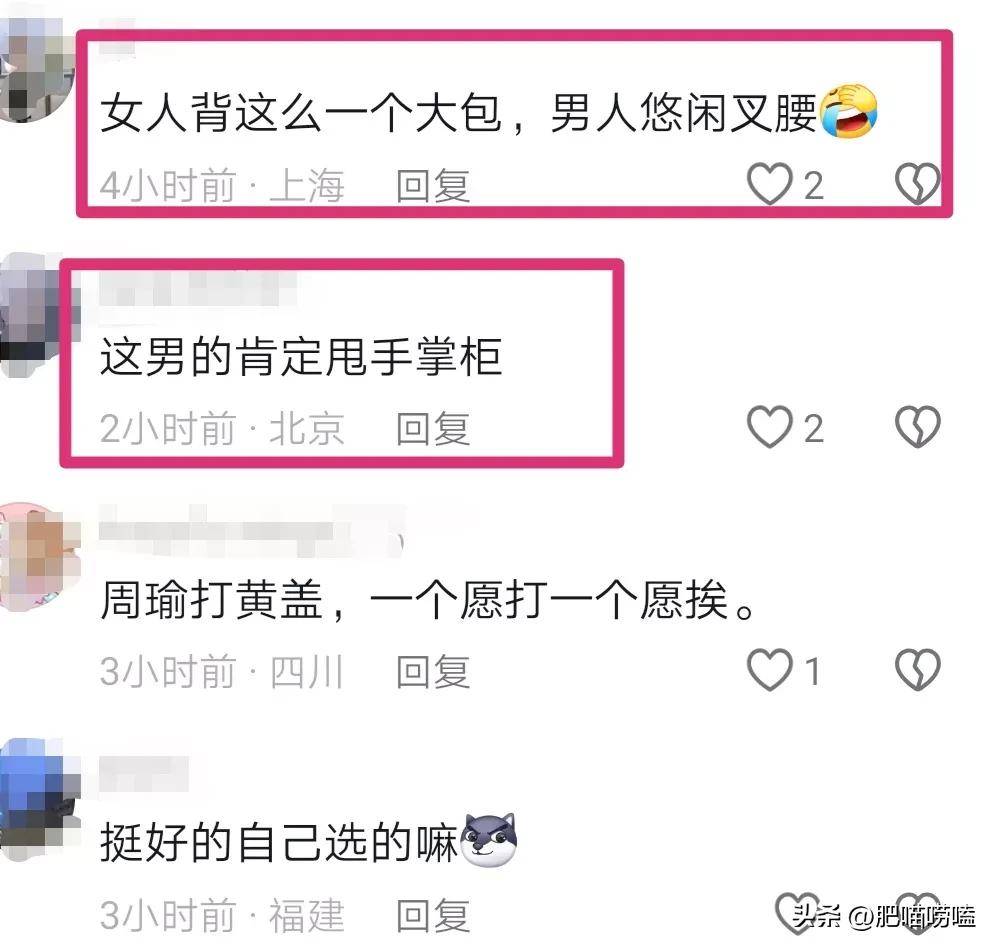The image size is (998, 951).
Task: Reply to the Beijing comment via 回复
Action: point(433,428)
